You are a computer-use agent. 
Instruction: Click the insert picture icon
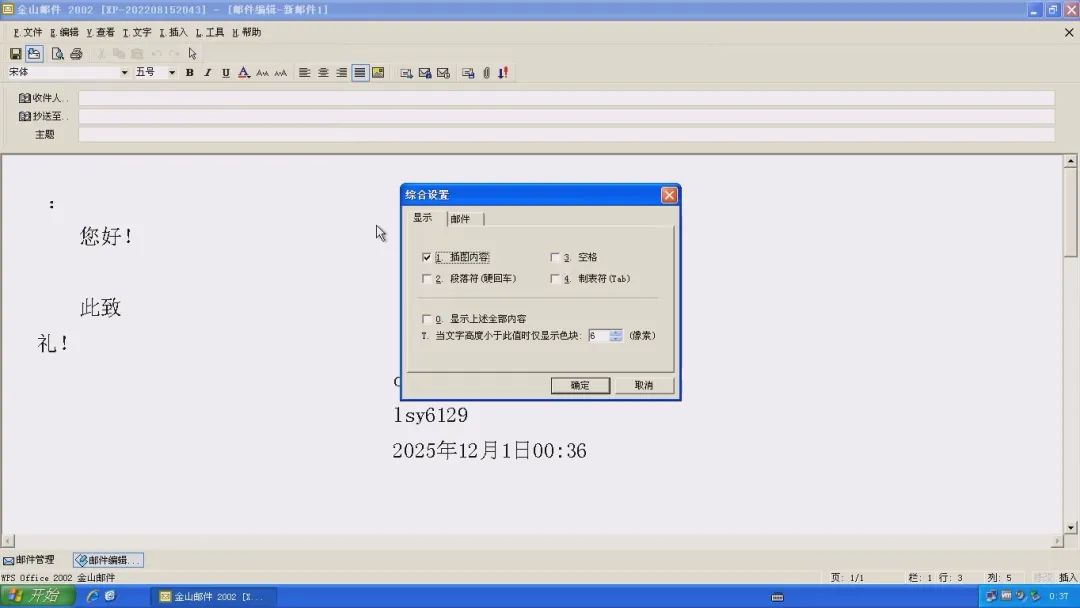pyautogui.click(x=378, y=72)
